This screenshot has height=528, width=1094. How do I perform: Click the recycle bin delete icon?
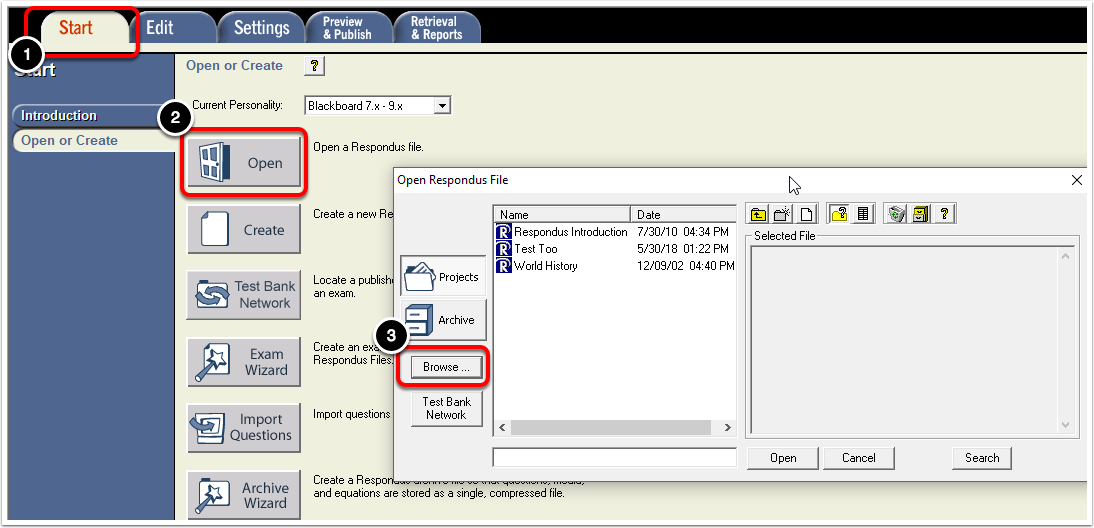pyautogui.click(x=896, y=214)
